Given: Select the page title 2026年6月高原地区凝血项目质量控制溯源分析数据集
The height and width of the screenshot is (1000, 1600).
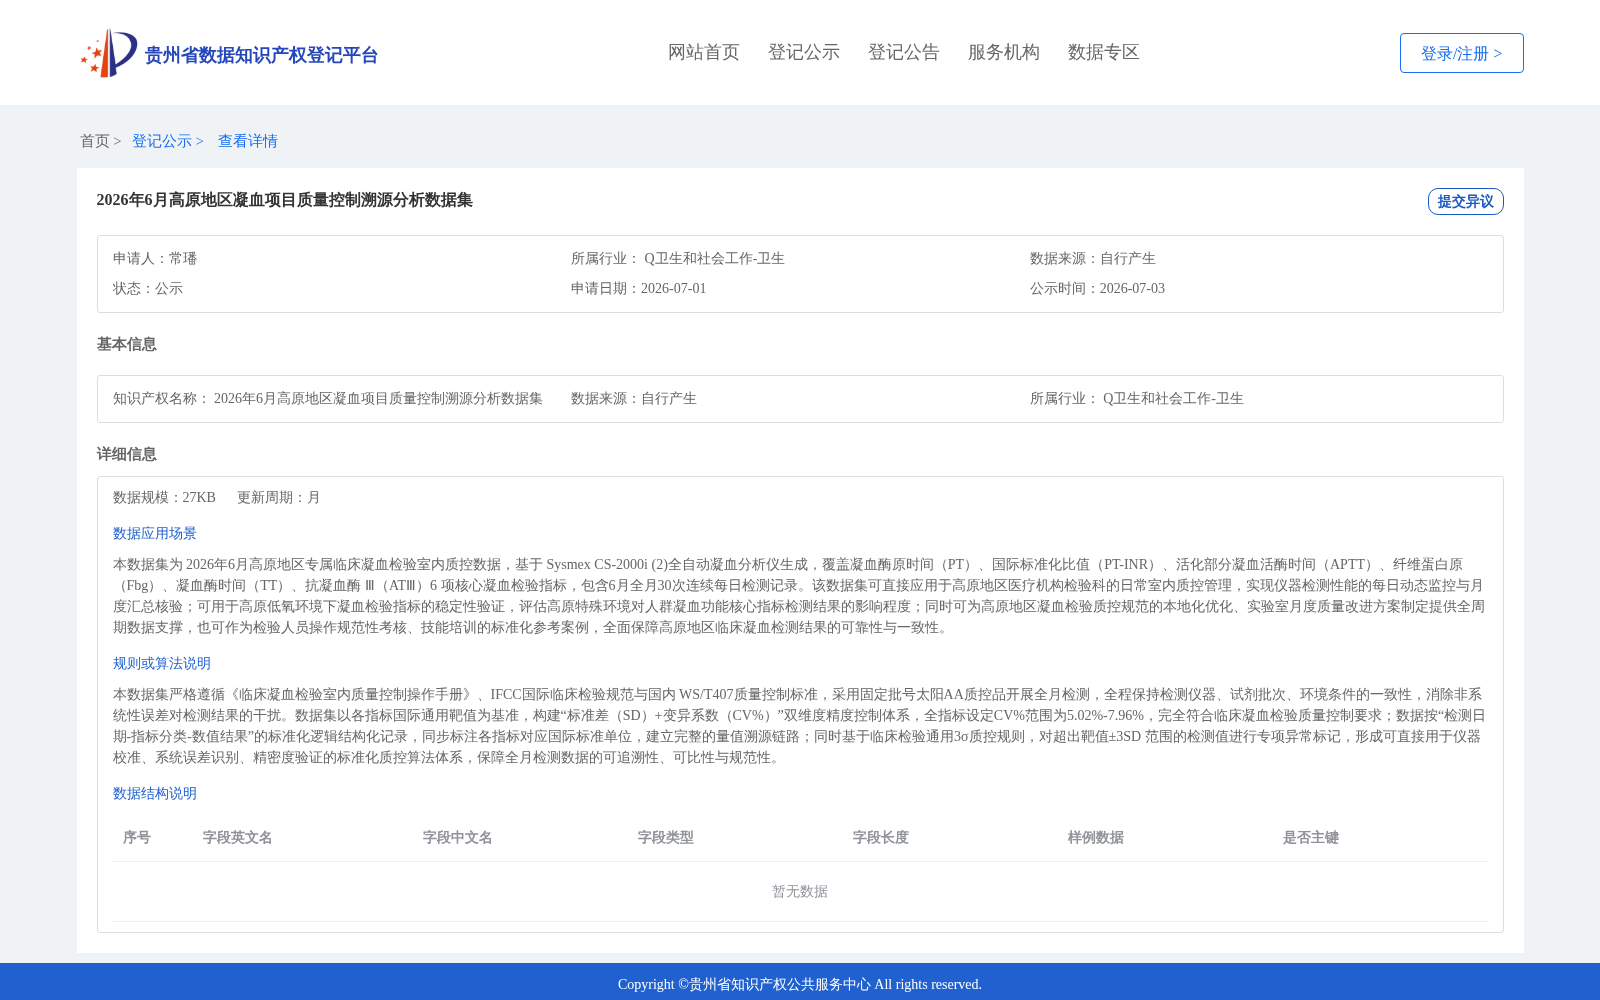Looking at the screenshot, I should 284,200.
